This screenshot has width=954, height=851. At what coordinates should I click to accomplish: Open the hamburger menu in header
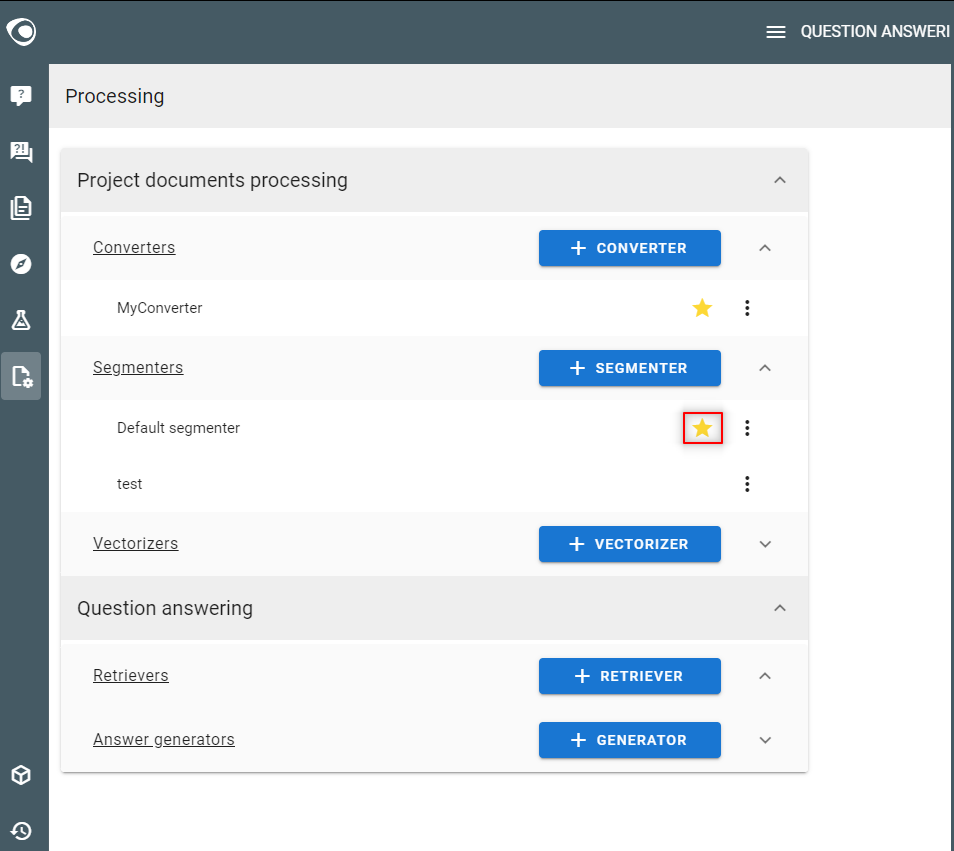pos(776,32)
